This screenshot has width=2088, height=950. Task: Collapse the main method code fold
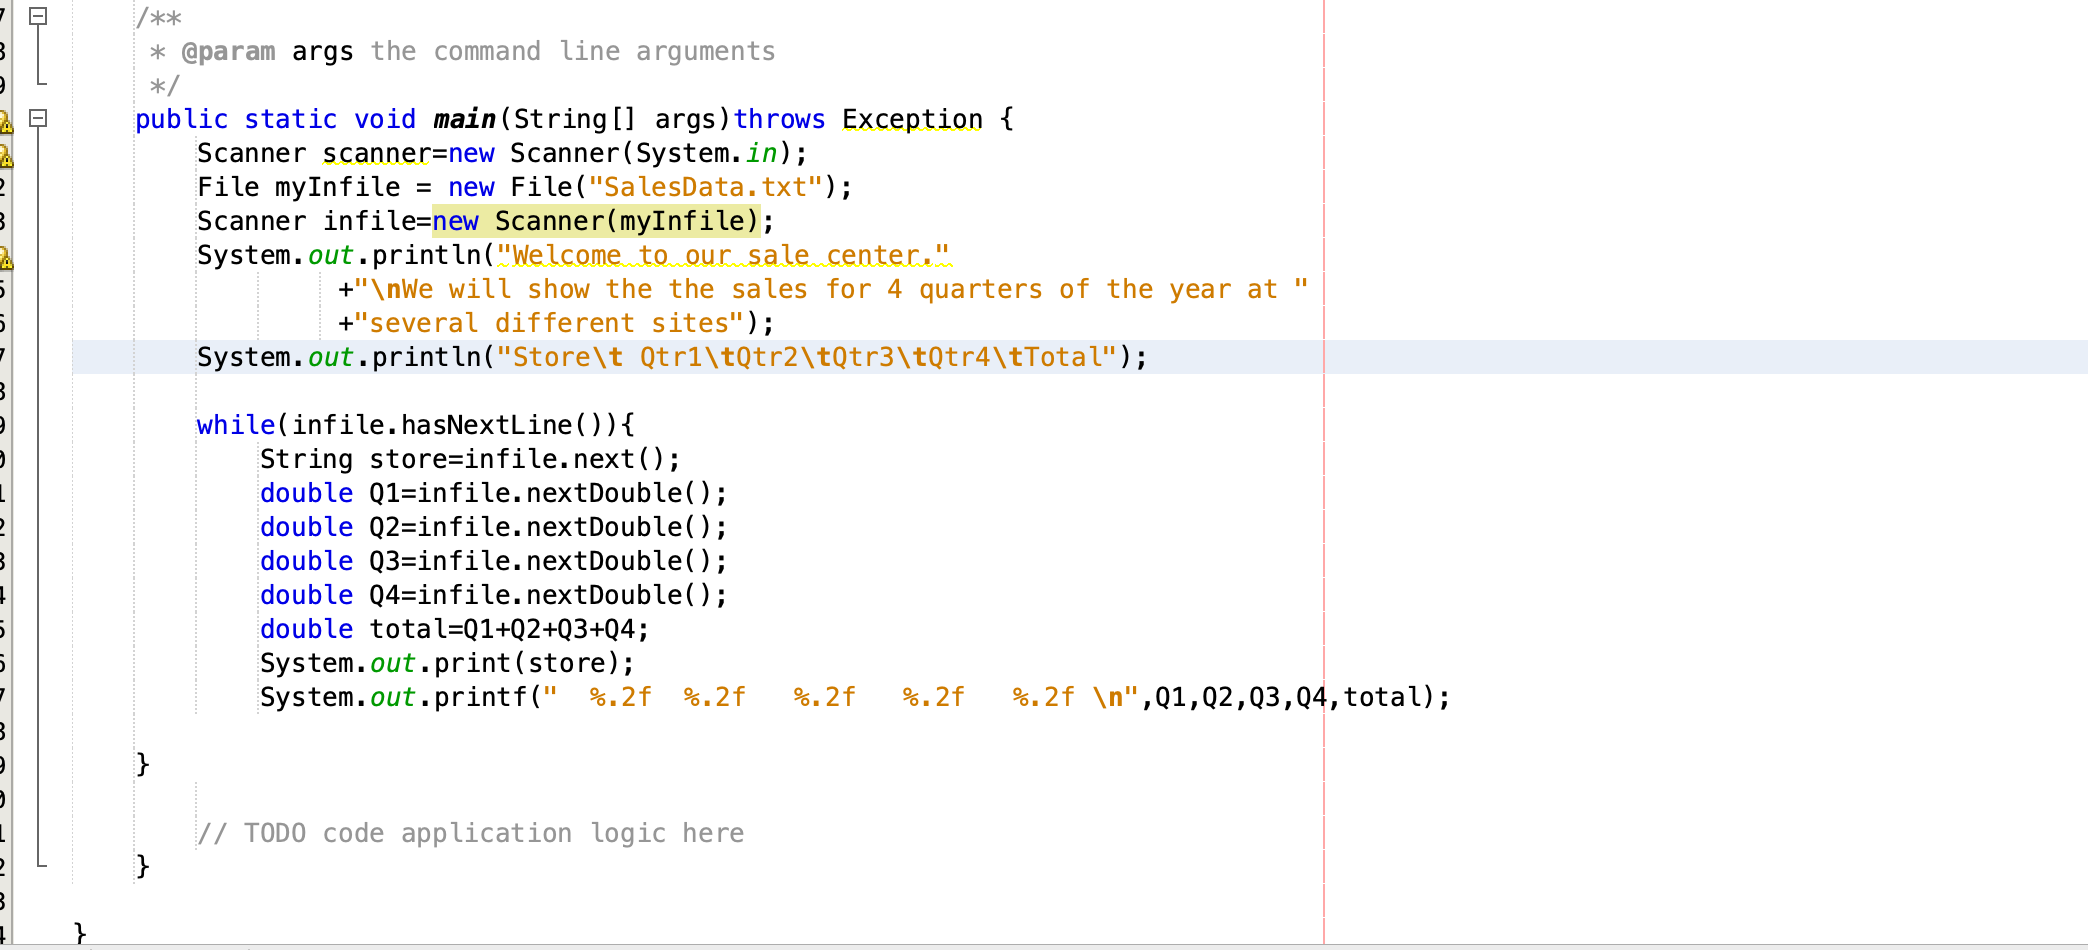click(40, 117)
